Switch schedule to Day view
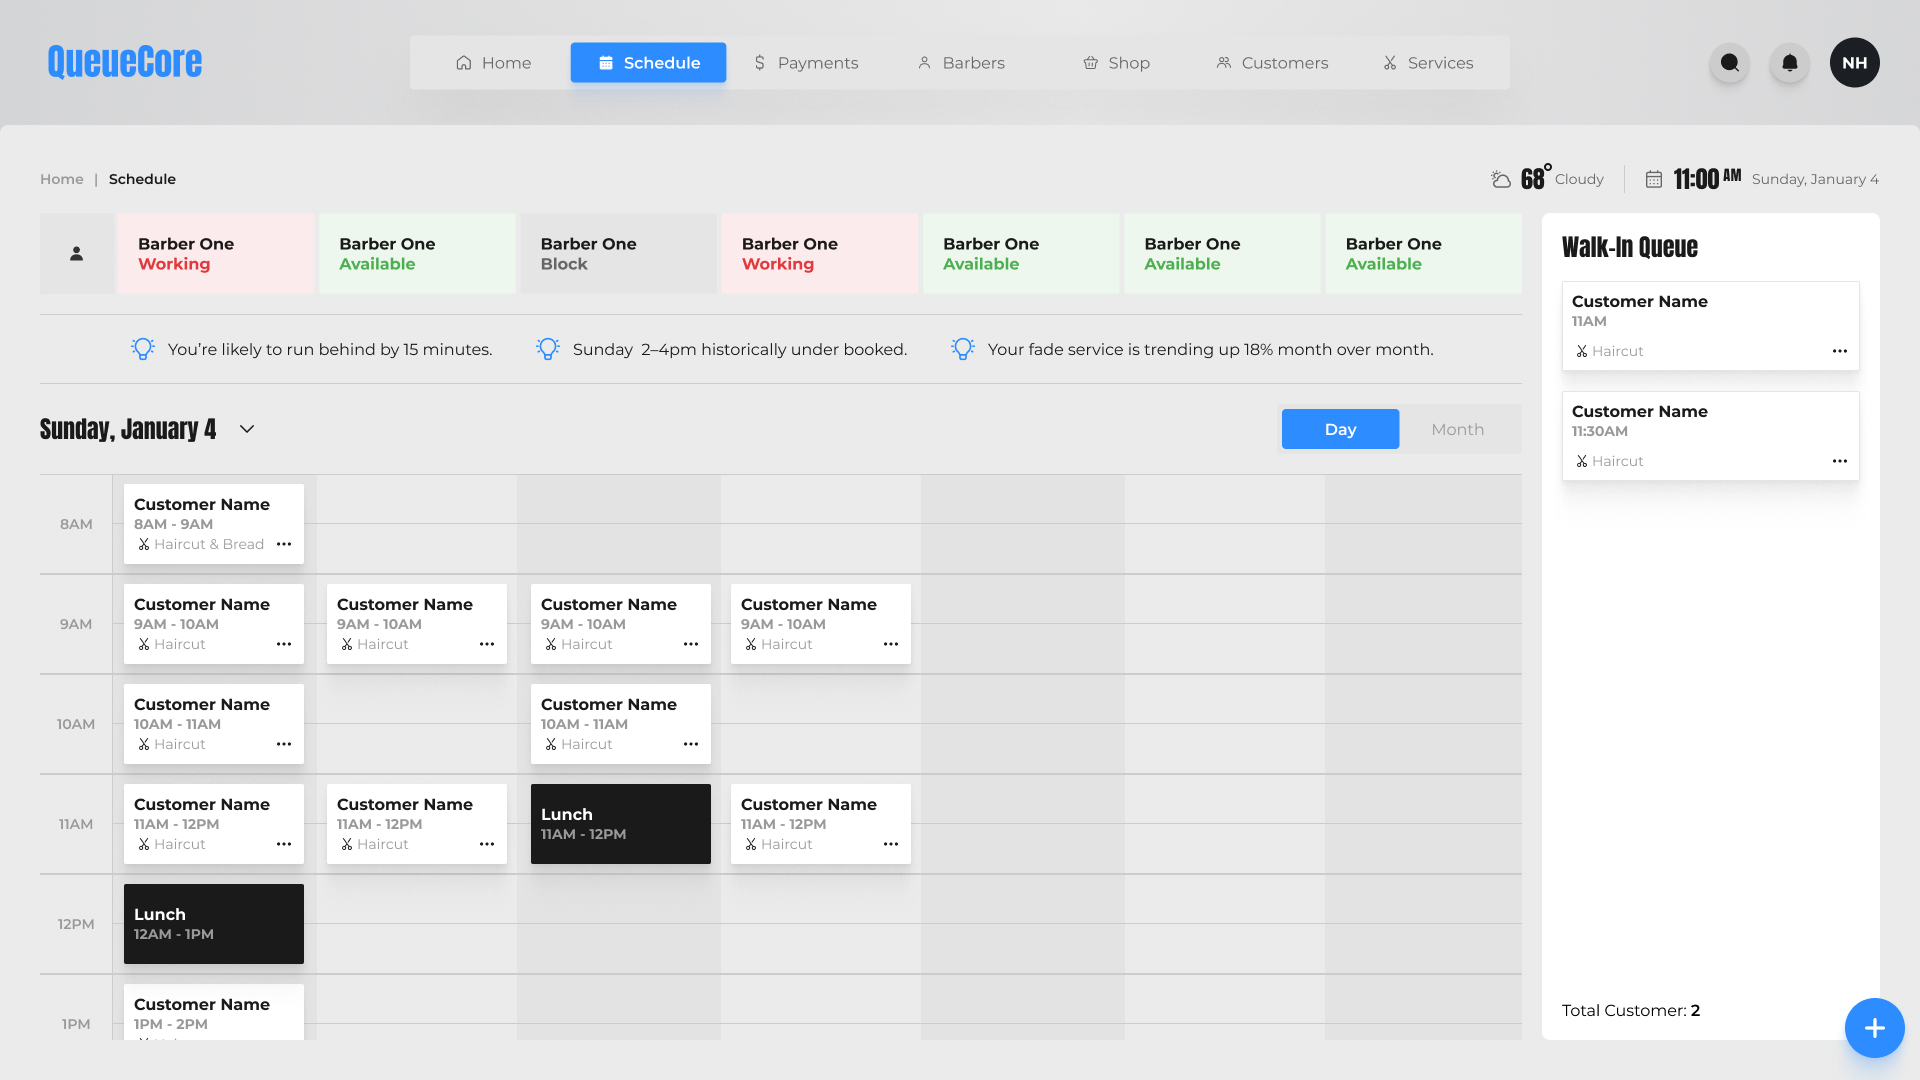Screen dimensions: 1920x1080 point(1340,428)
